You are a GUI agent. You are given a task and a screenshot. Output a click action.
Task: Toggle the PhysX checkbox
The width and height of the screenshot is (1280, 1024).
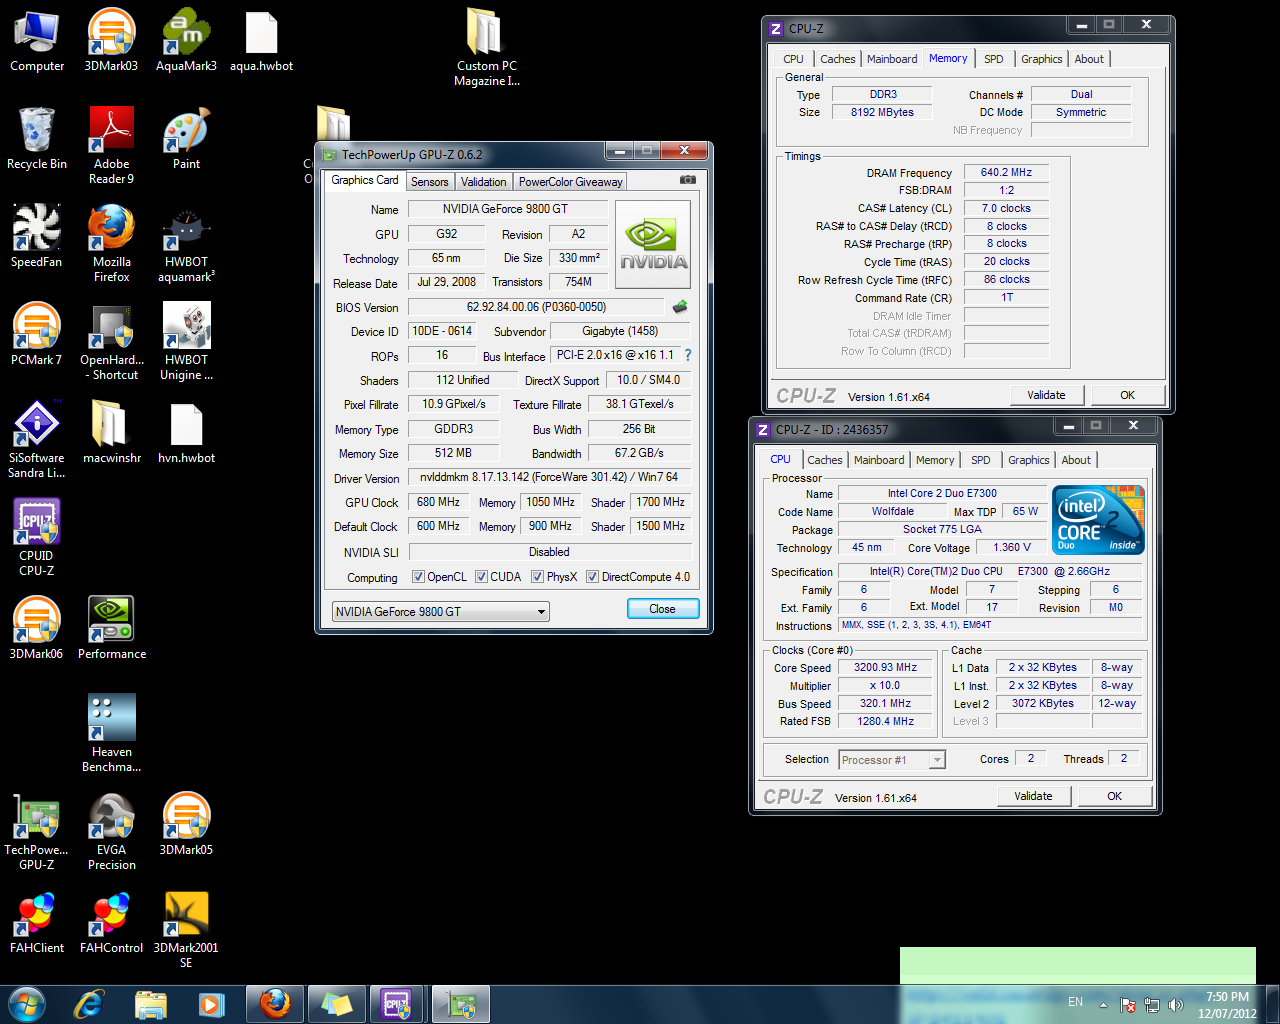tap(538, 577)
